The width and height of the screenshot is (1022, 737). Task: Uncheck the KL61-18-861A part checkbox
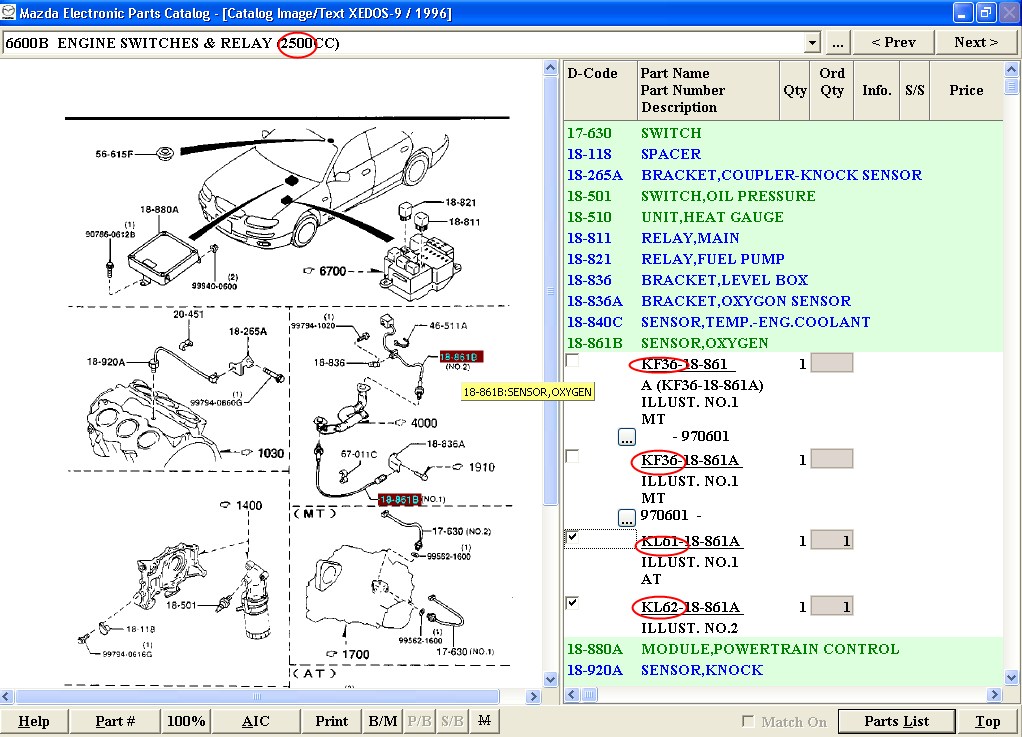click(572, 537)
